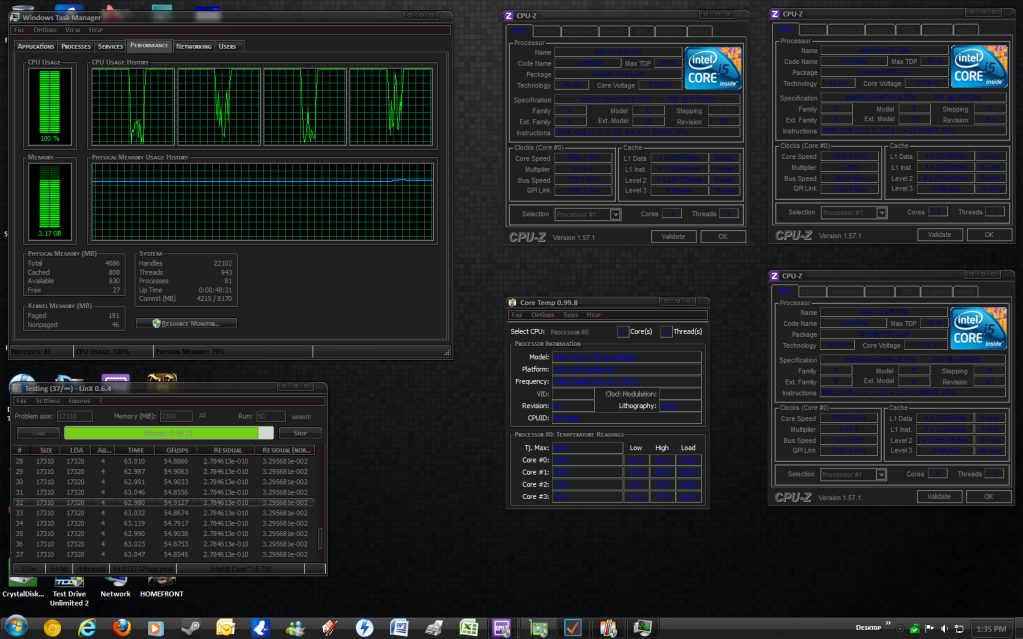The height and width of the screenshot is (639, 1023).
Task: Click the '54.9127 GFlops peak' status bar entry
Action: 144,569
